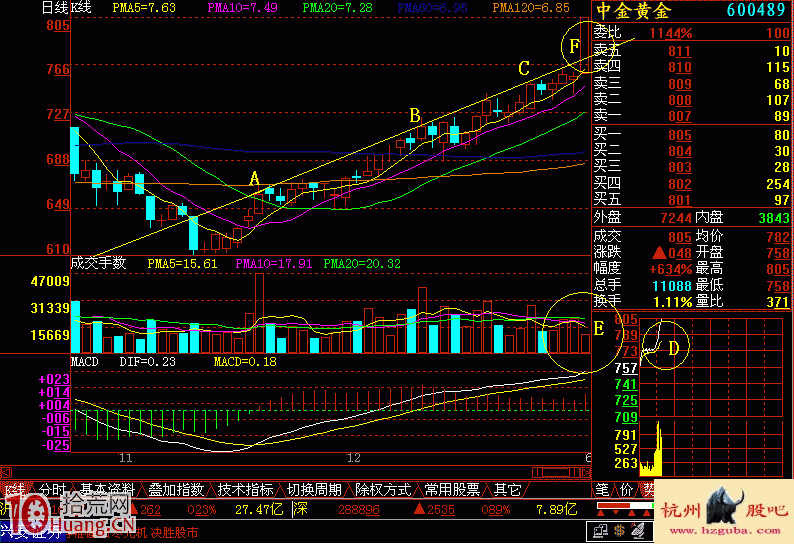Click the 47009 volume axis label

pos(50,281)
